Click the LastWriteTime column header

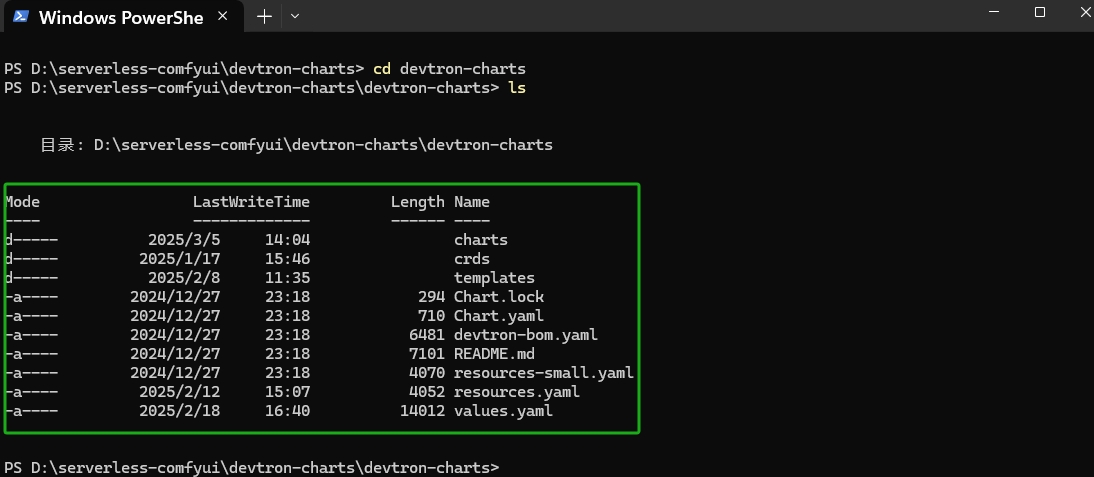[251, 202]
